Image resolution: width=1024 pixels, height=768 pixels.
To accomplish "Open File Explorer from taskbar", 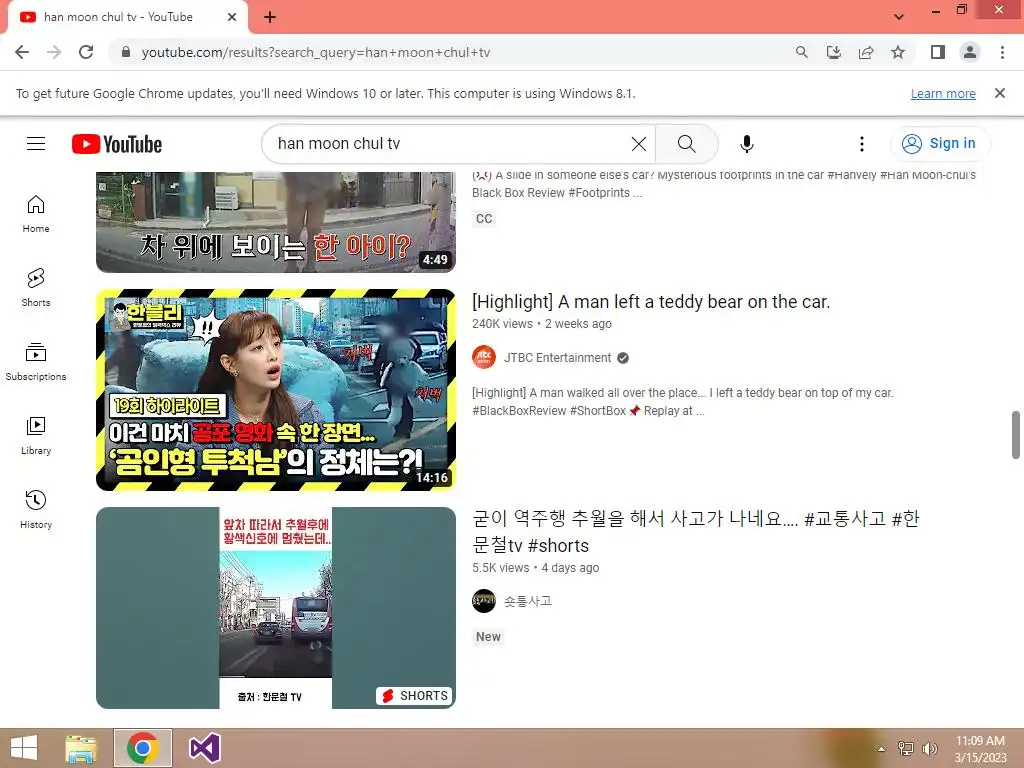I will pyautogui.click(x=81, y=748).
